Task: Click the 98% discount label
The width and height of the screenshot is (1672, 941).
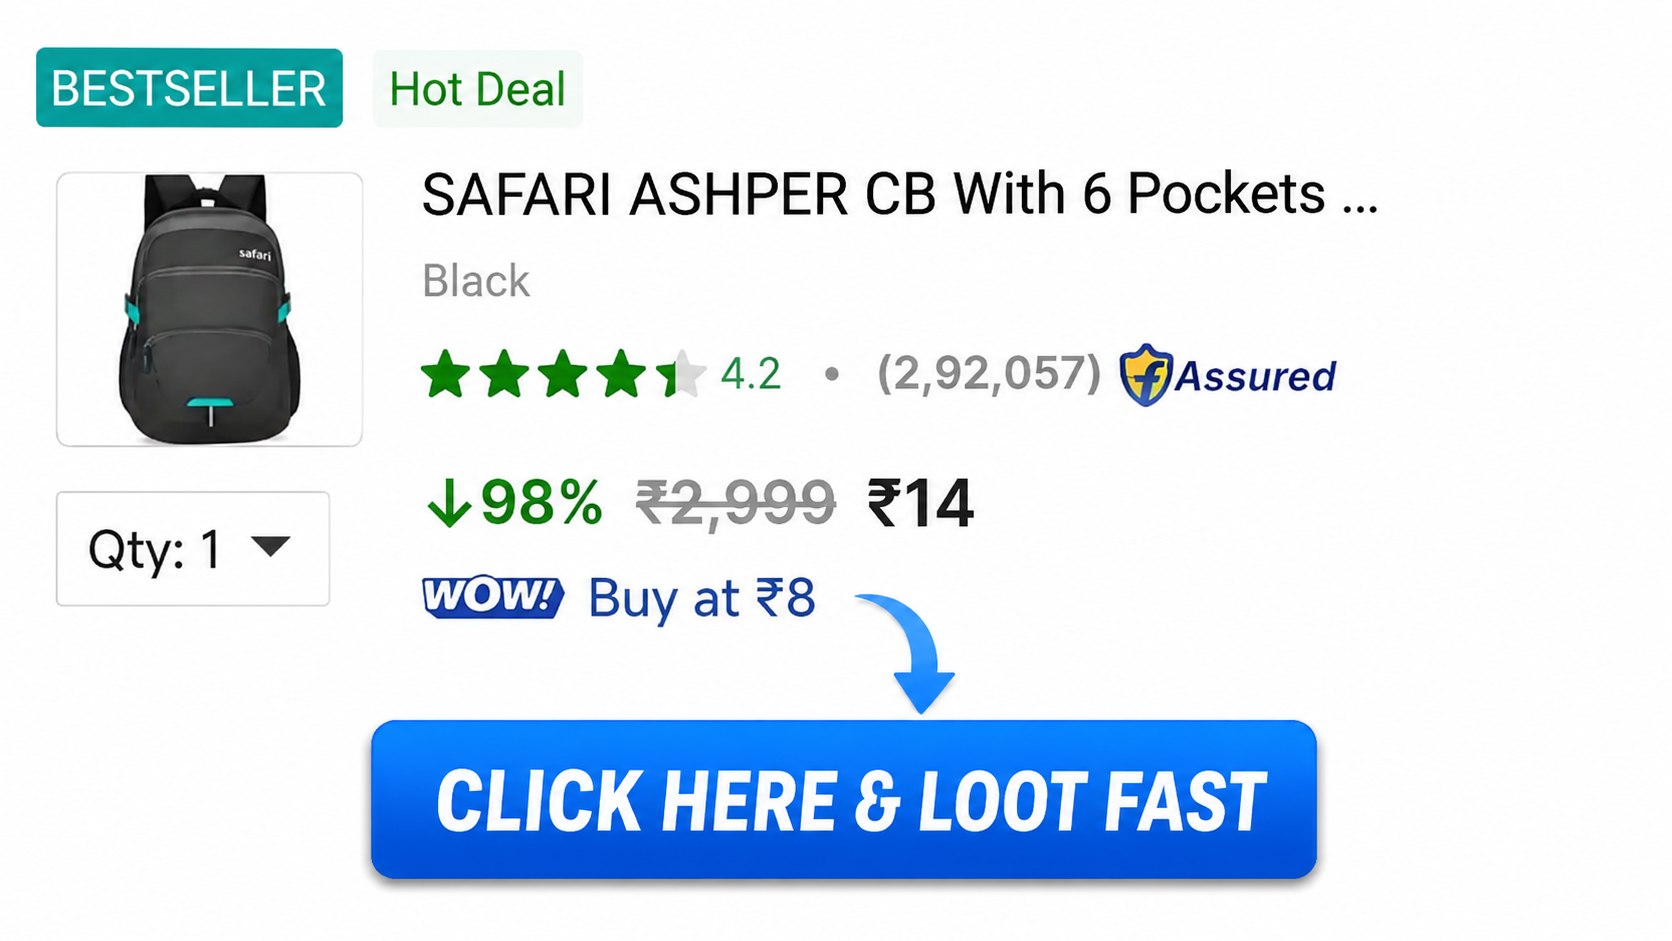Action: click(x=541, y=502)
